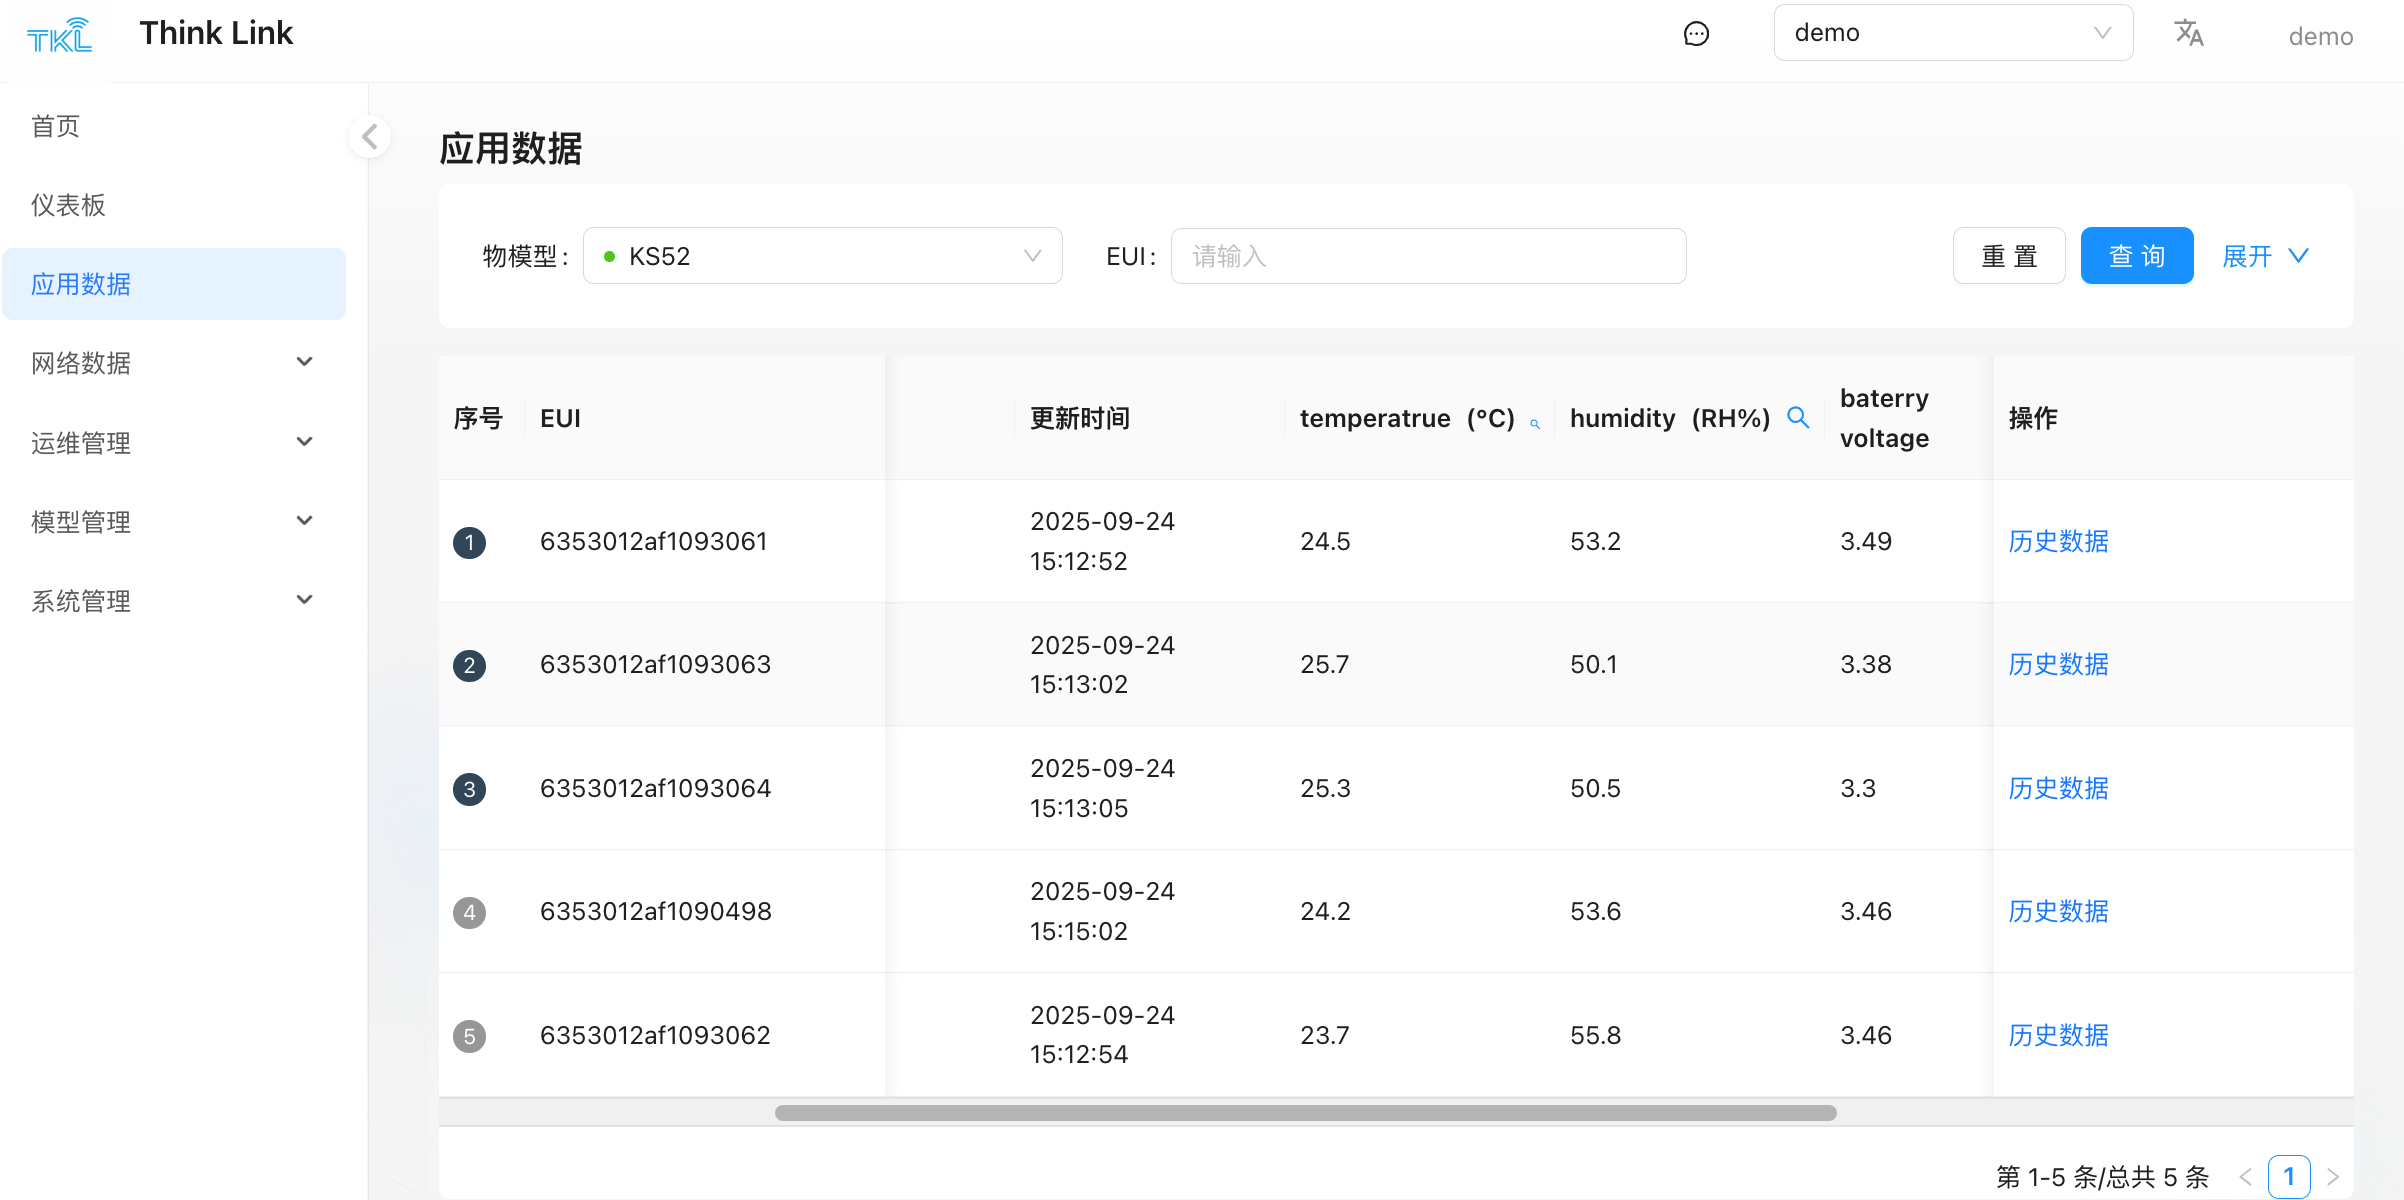Click the 查询 button
This screenshot has height=1200, width=2404.
pos(2136,256)
